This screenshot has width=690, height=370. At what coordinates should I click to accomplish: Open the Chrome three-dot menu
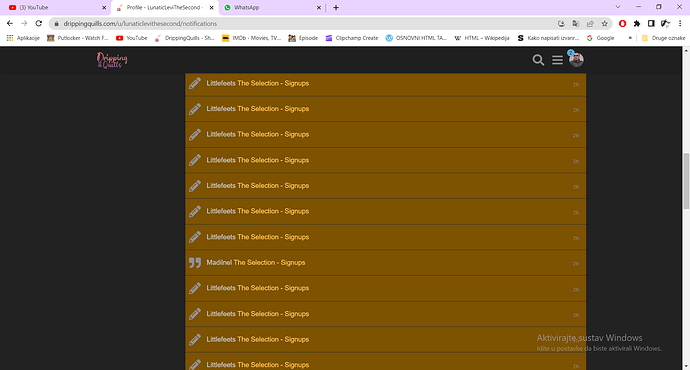(680, 24)
